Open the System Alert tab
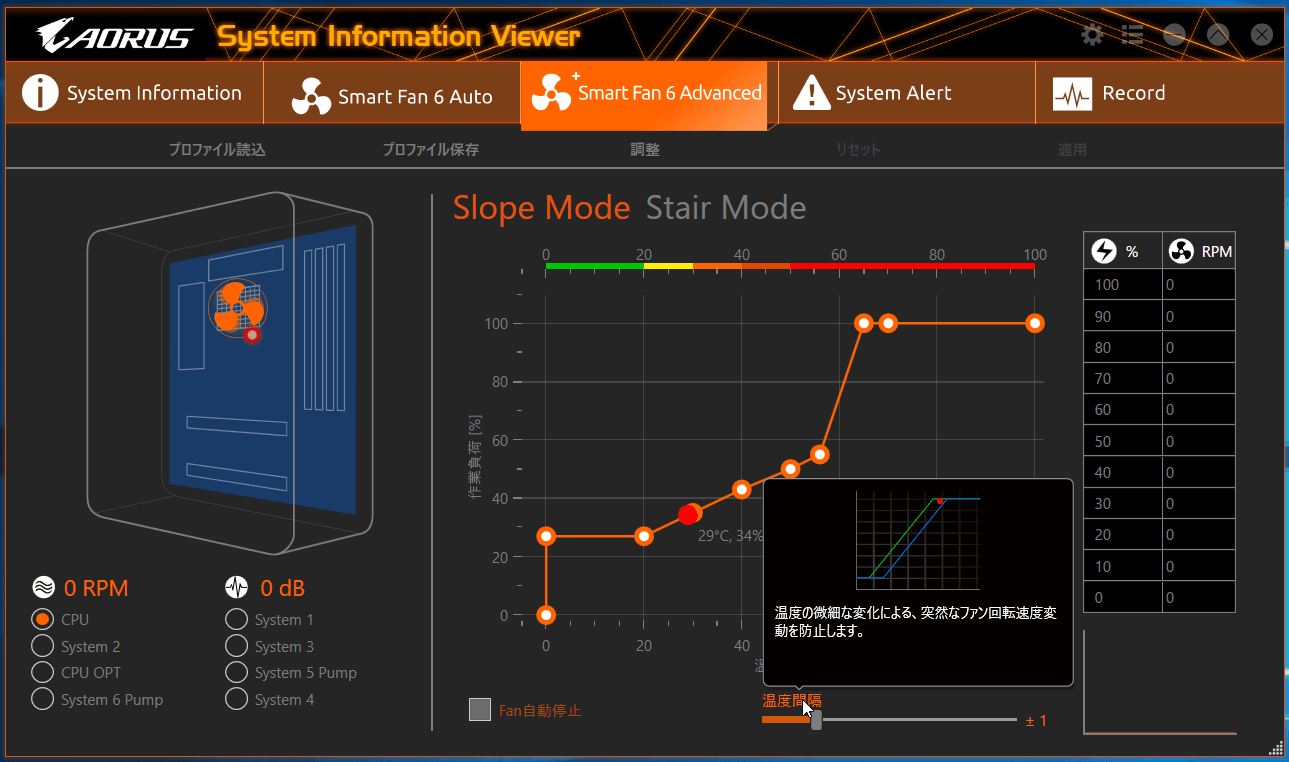 click(906, 93)
